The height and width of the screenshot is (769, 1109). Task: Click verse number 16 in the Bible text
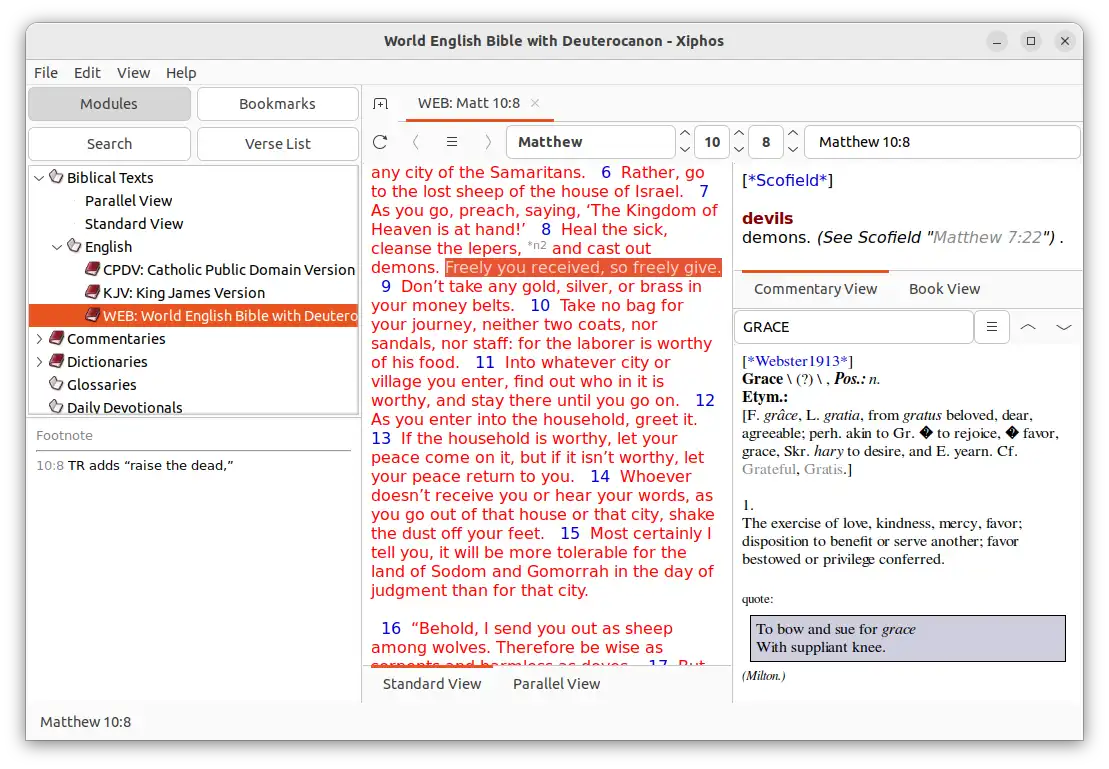[x=391, y=628]
